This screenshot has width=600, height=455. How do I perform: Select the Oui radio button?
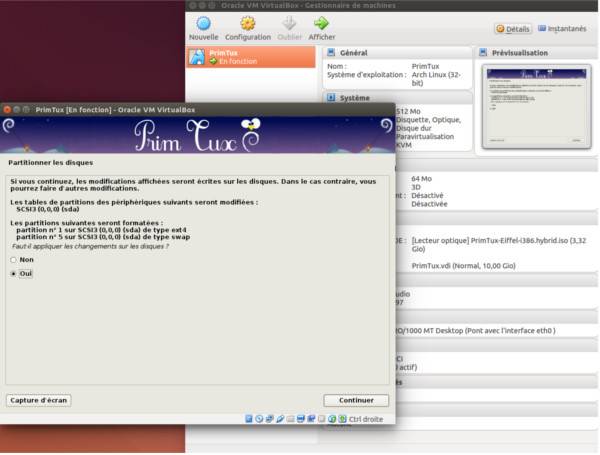pyautogui.click(x=14, y=274)
